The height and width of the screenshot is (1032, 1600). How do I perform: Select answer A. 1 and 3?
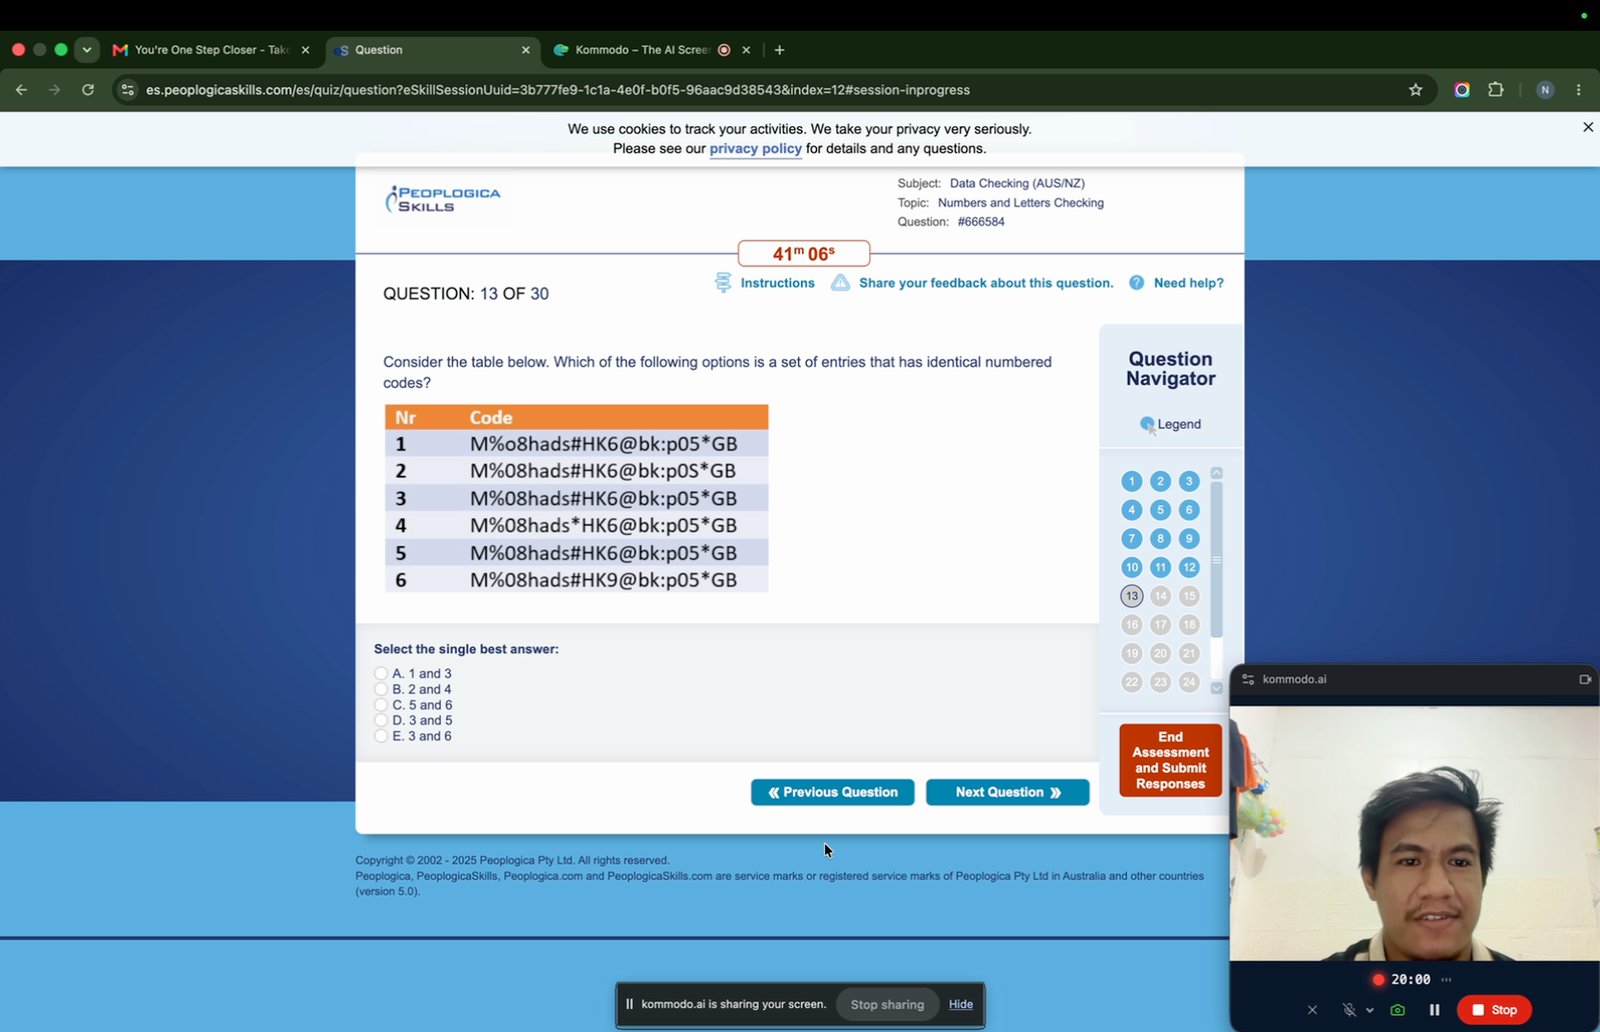pyautogui.click(x=381, y=674)
